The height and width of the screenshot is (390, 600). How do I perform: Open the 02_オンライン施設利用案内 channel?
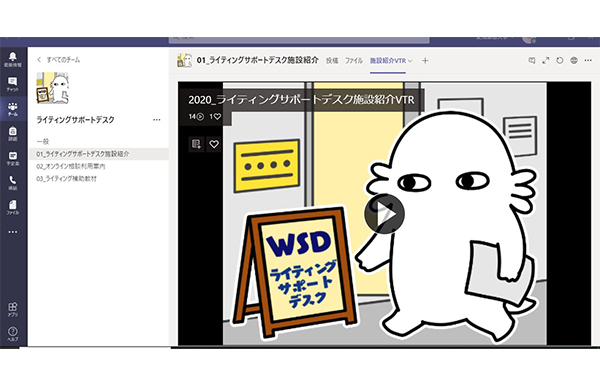71,166
